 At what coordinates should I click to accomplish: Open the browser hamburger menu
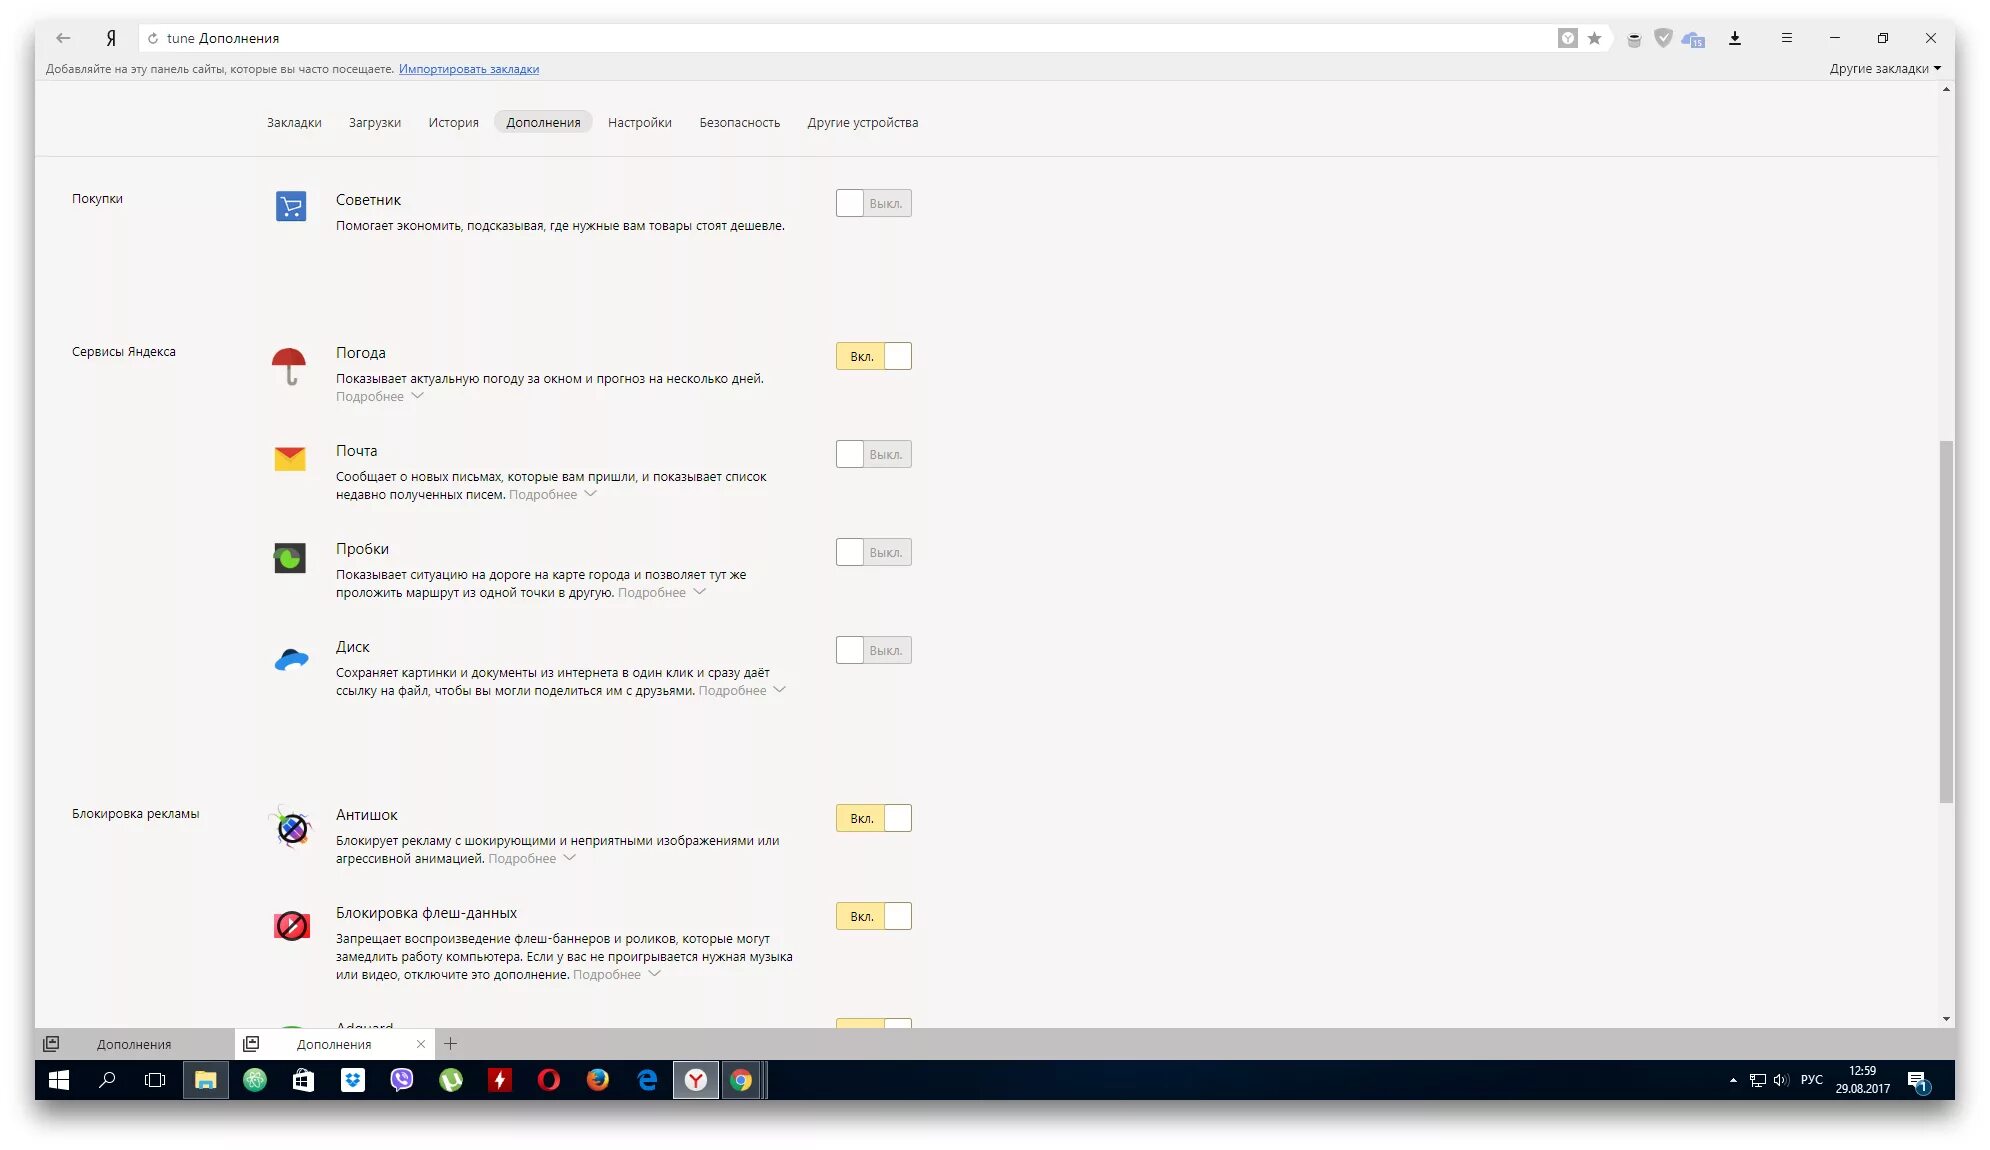(x=1786, y=38)
